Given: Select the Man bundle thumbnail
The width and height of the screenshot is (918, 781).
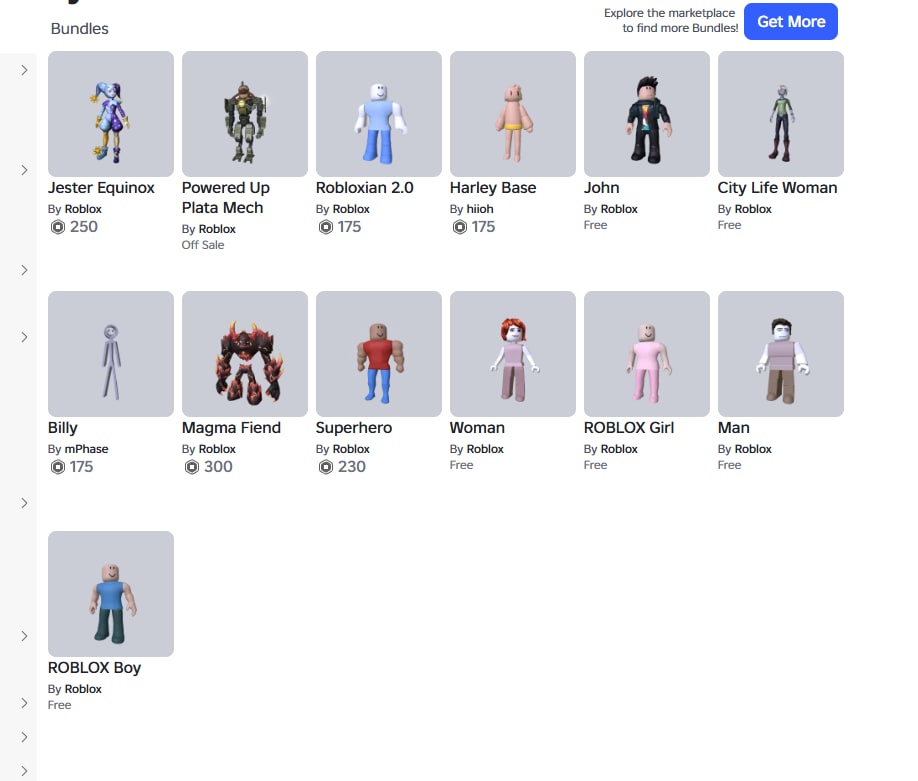Looking at the screenshot, I should pyautogui.click(x=780, y=354).
